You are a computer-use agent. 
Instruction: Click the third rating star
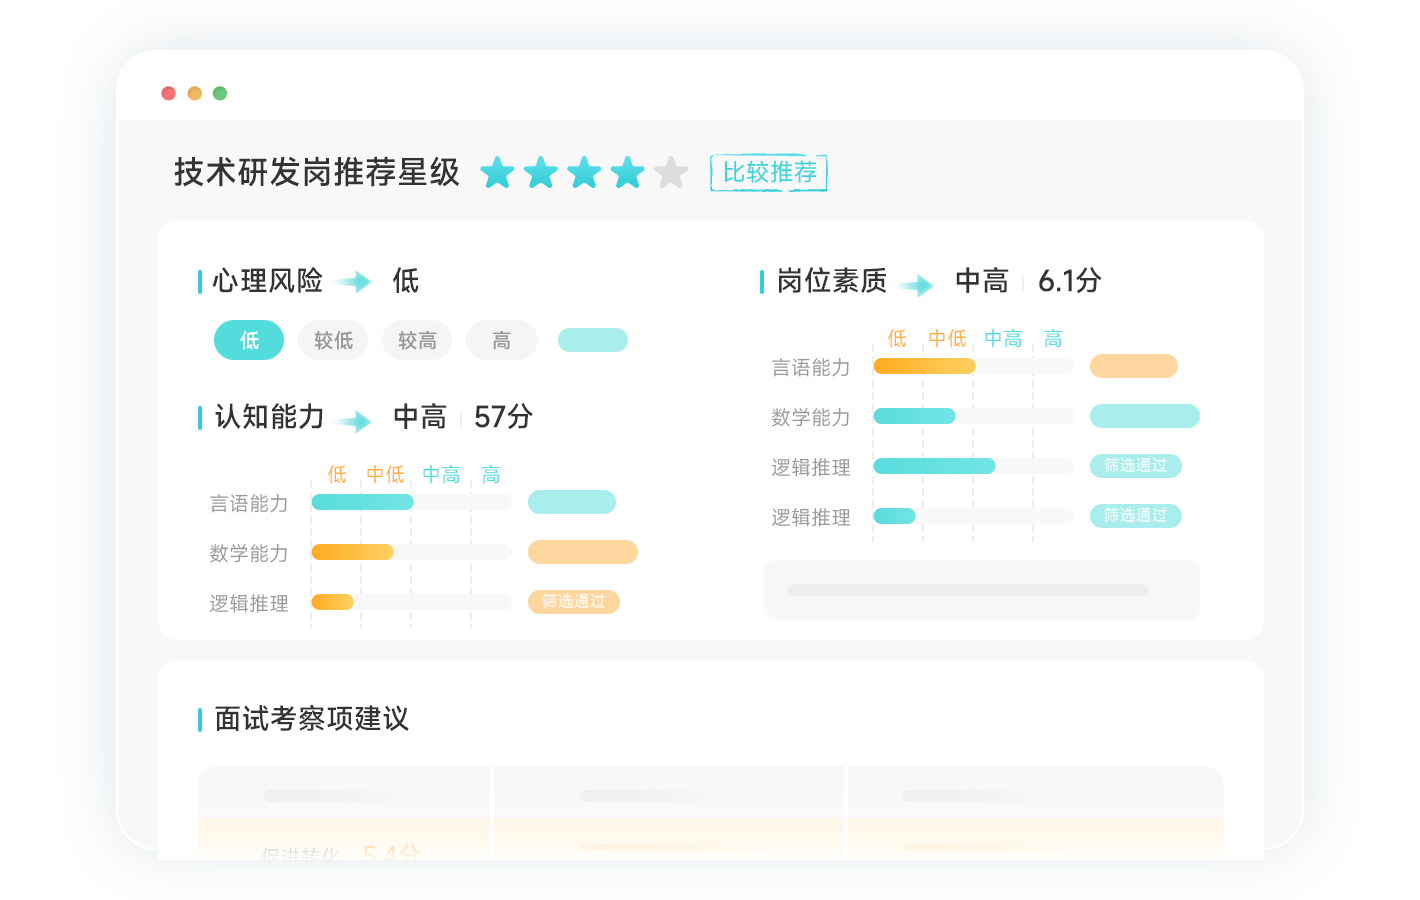point(584,173)
